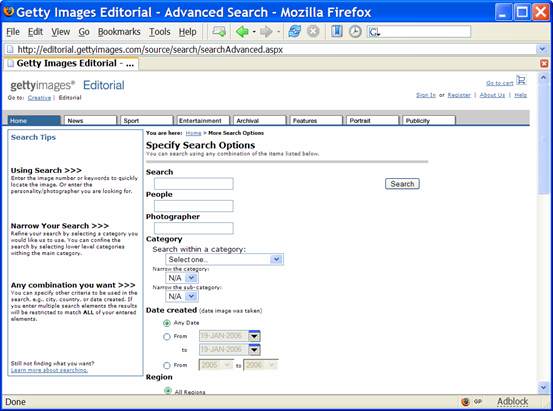Open 'Select one..' category dropdown
Screen dimensions: 553x411
coord(224,260)
